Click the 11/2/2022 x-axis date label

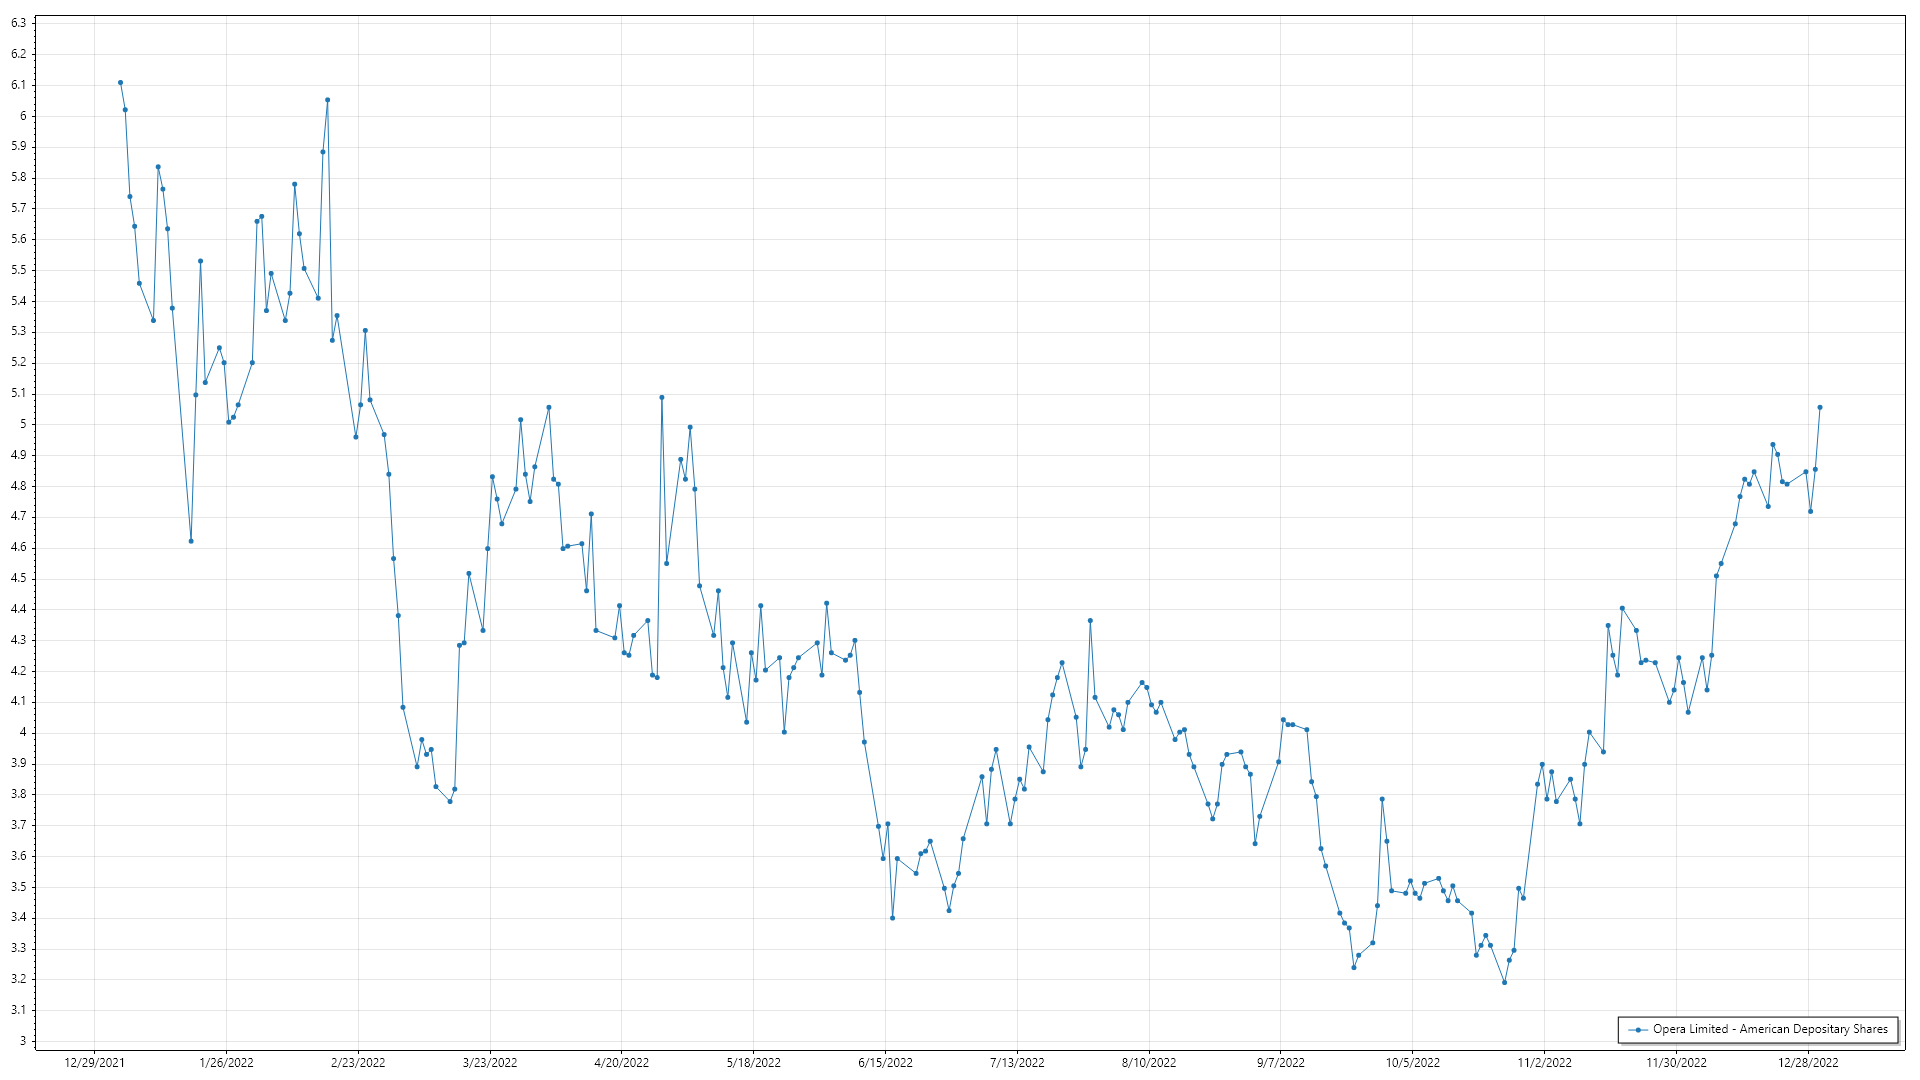[1544, 1063]
